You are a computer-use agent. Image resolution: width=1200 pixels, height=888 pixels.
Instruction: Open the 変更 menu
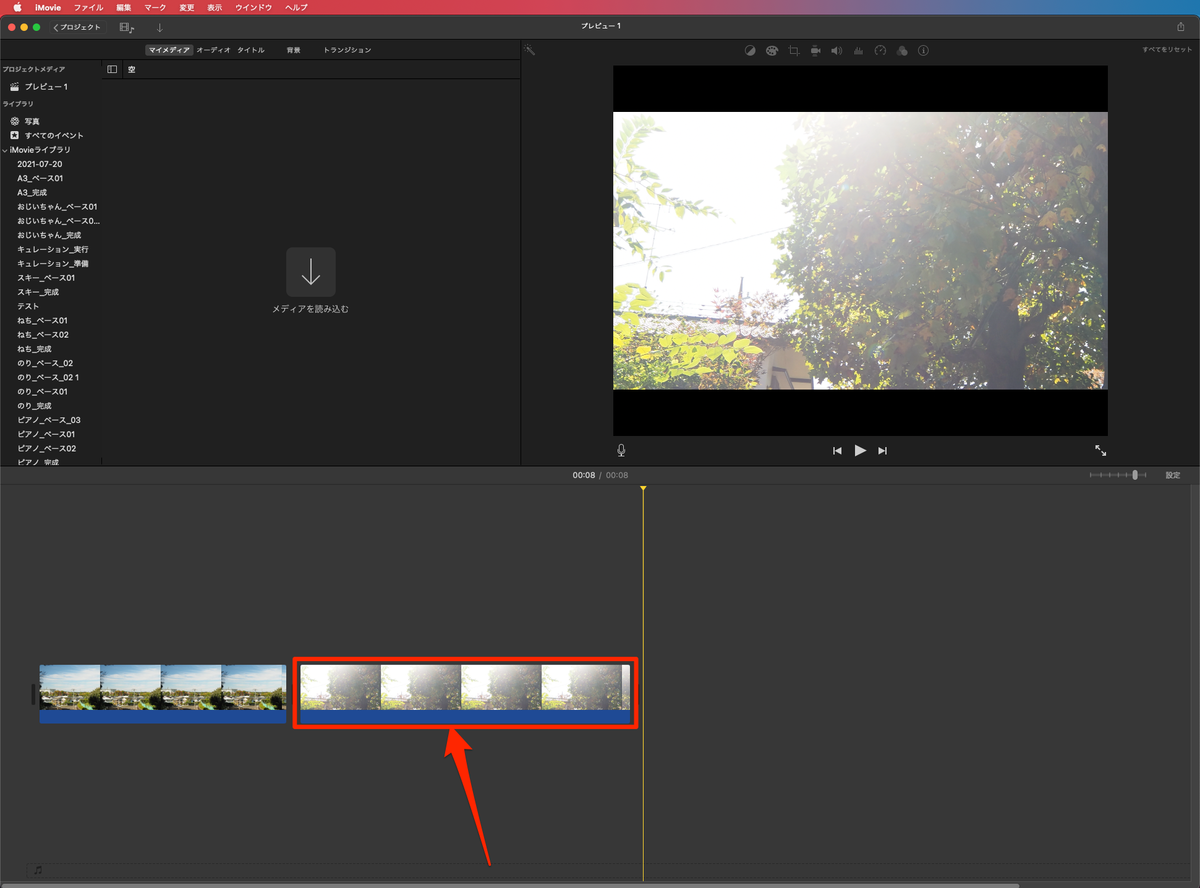(x=187, y=7)
